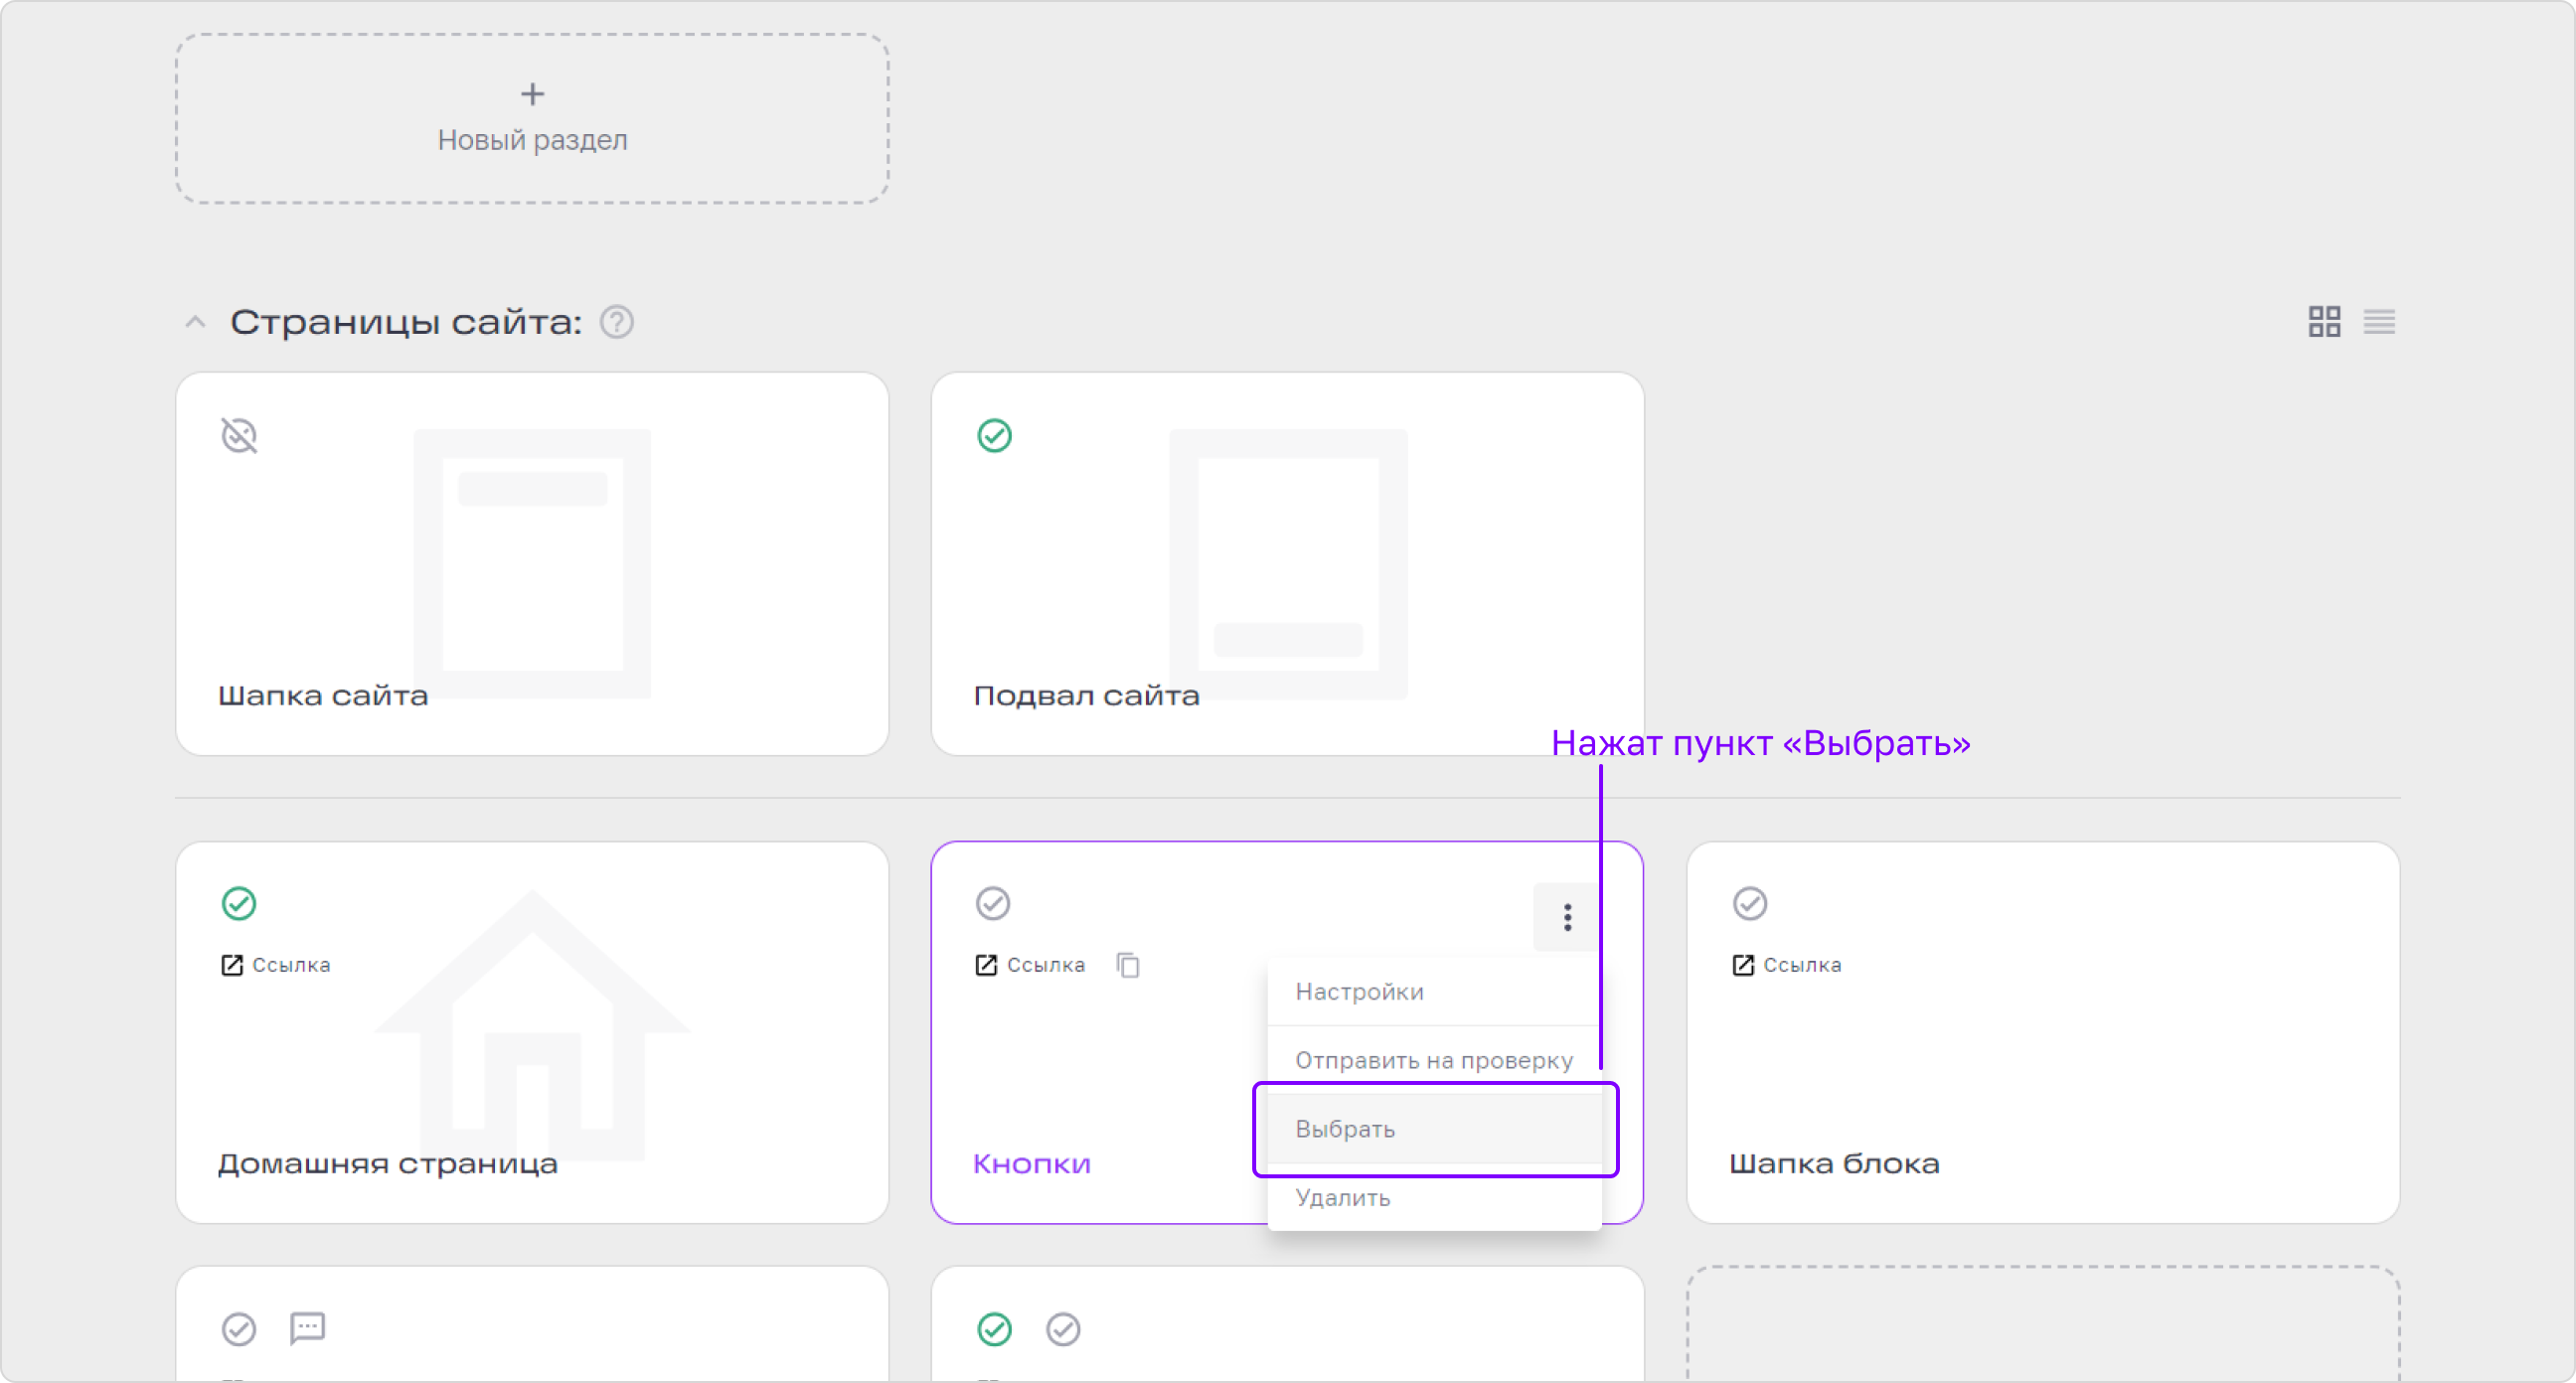Click green check status on Подвал сайта
The image size is (2576, 1383).
pos(994,435)
